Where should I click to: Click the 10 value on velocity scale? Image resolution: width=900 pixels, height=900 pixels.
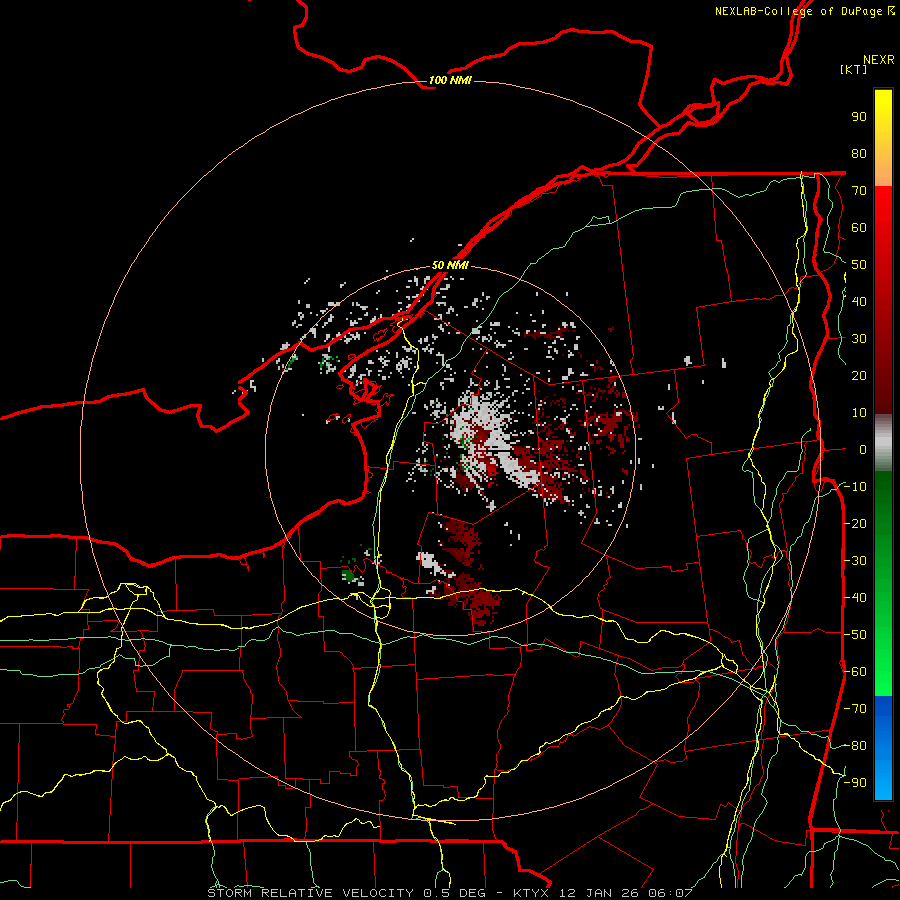(x=859, y=413)
